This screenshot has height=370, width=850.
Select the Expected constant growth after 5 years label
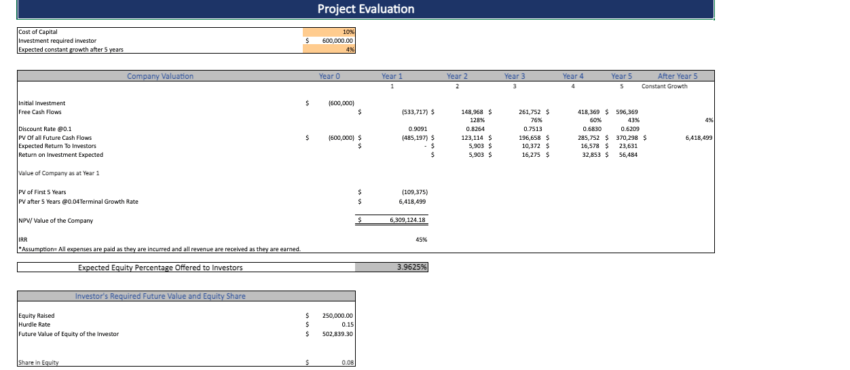coord(71,49)
